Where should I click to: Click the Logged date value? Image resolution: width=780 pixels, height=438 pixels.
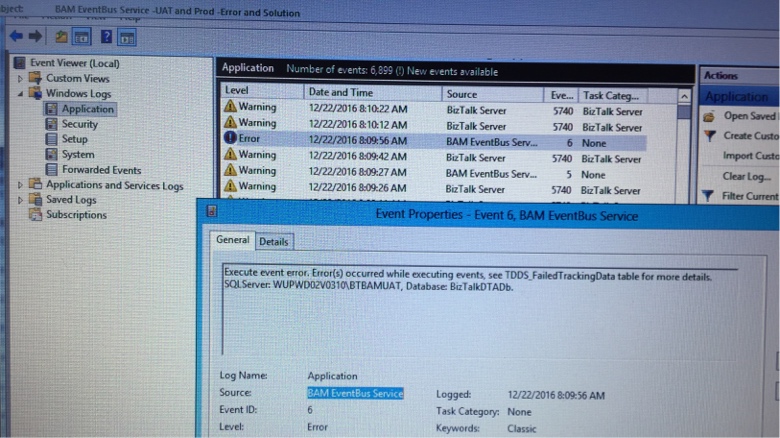point(556,395)
